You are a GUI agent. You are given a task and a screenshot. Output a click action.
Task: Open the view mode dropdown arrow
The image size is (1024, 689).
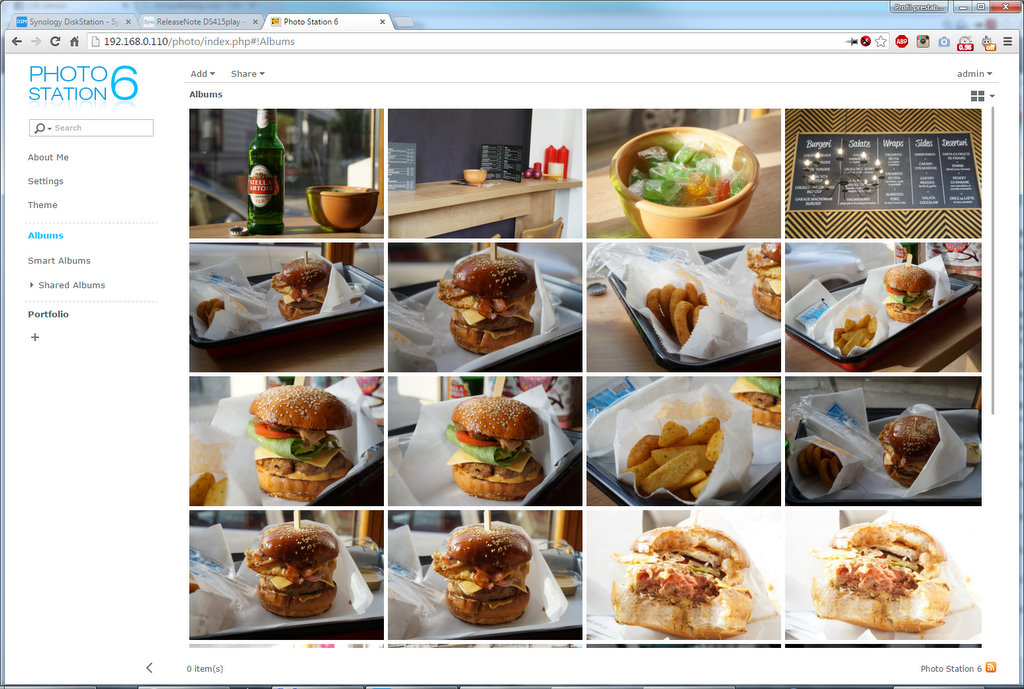tap(992, 96)
